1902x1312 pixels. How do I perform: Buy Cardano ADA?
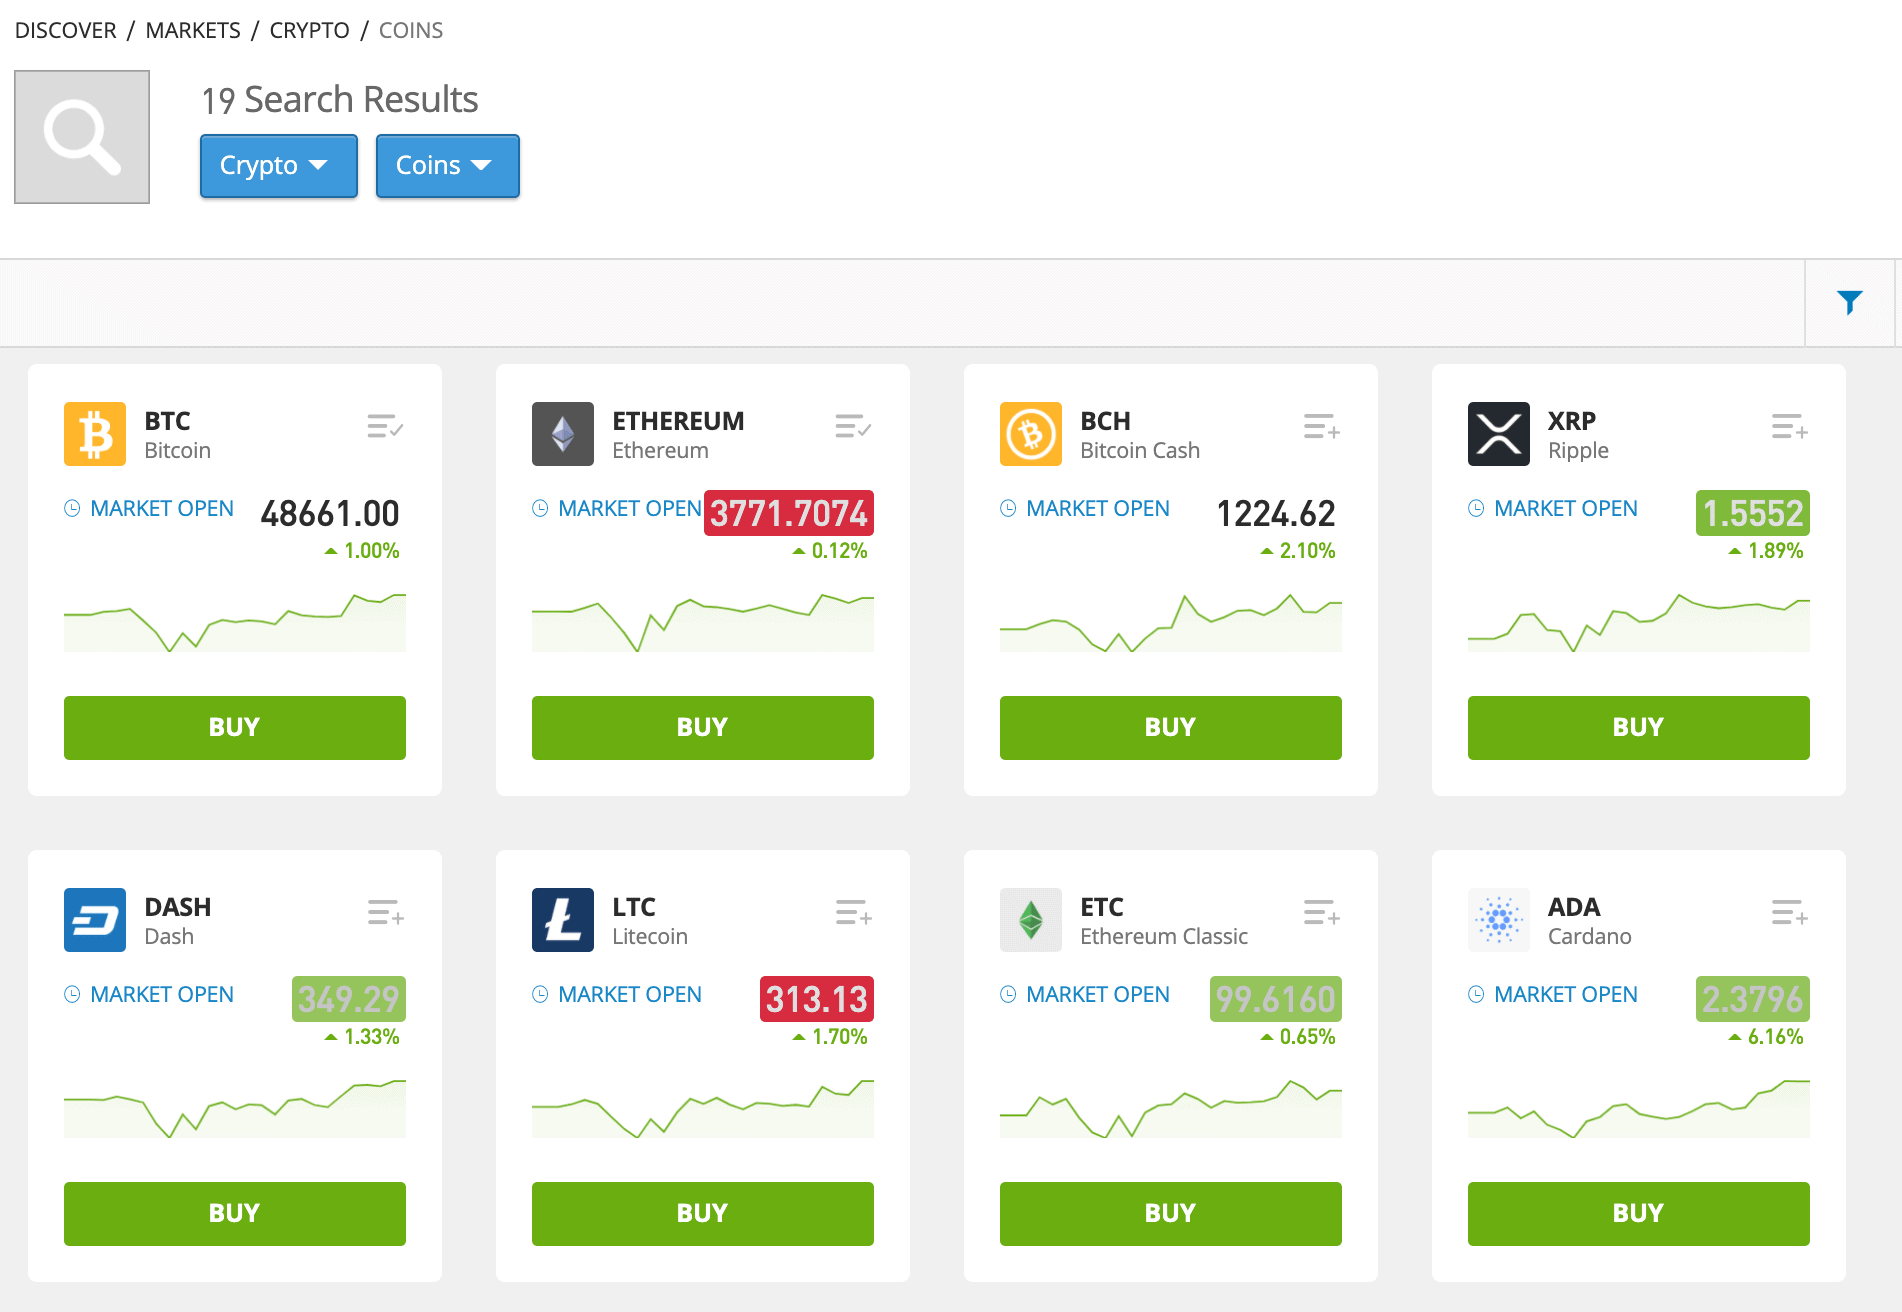1639,1213
